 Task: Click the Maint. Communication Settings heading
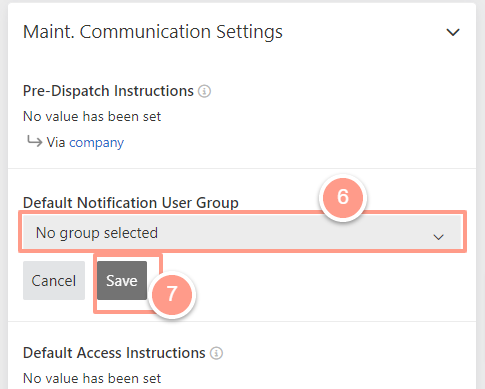pos(153,32)
